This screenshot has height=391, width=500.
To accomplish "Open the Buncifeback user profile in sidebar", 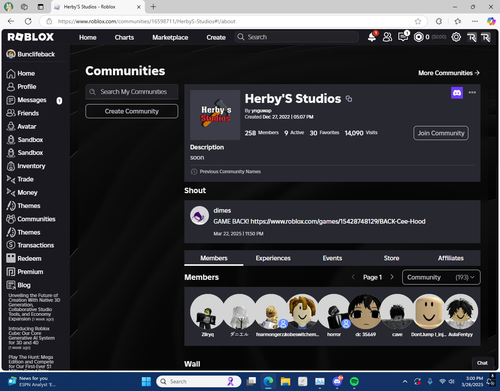I will (31, 54).
